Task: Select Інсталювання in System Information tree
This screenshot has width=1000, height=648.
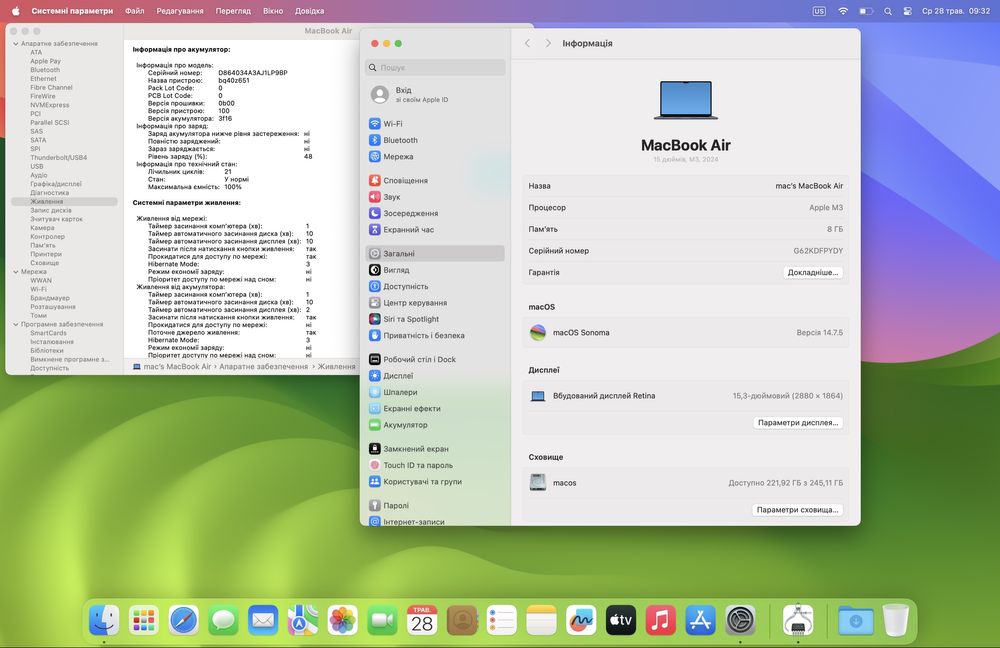Action: [52, 342]
